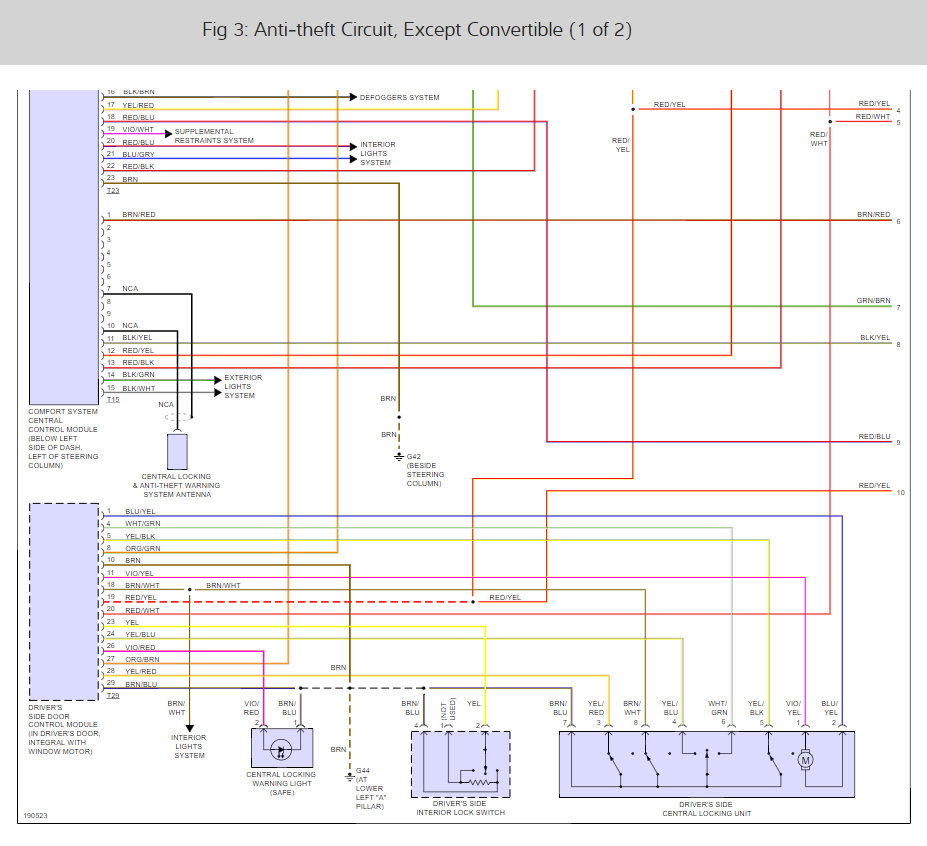
Task: Click the 'BRN/BLU' label at door module pin 29
Action: tap(141, 685)
